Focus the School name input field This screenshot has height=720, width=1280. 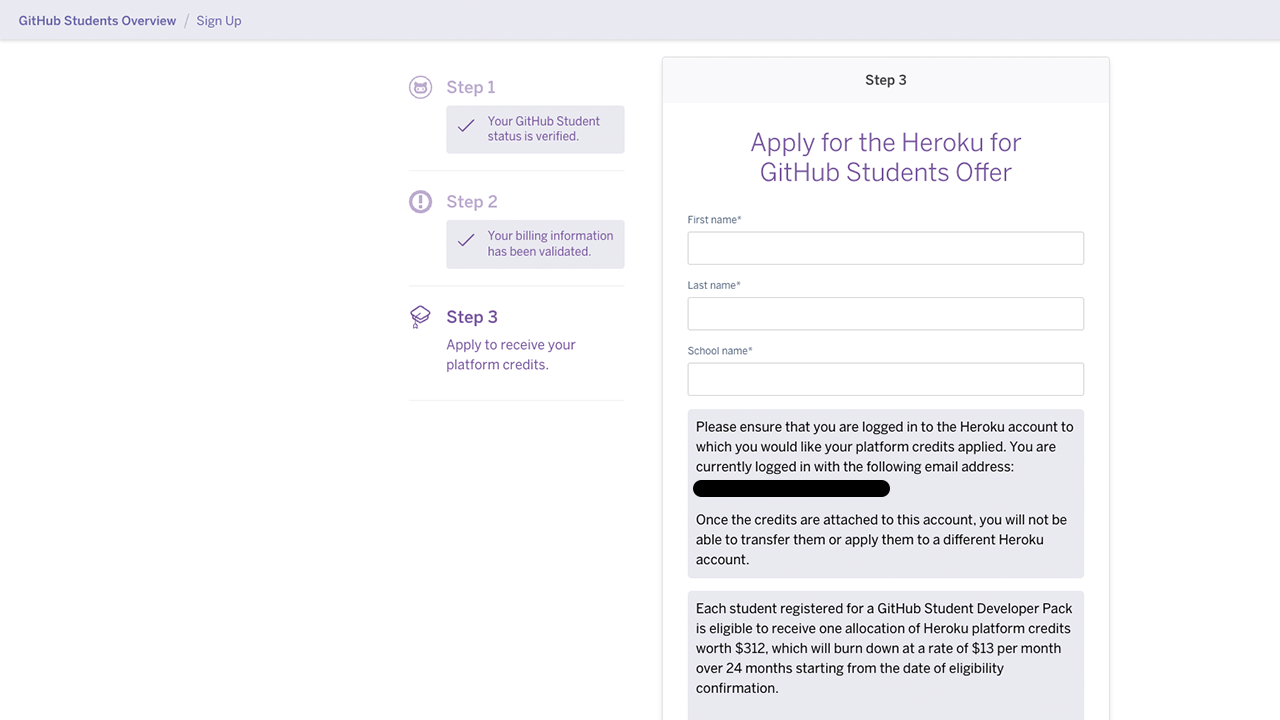(885, 379)
